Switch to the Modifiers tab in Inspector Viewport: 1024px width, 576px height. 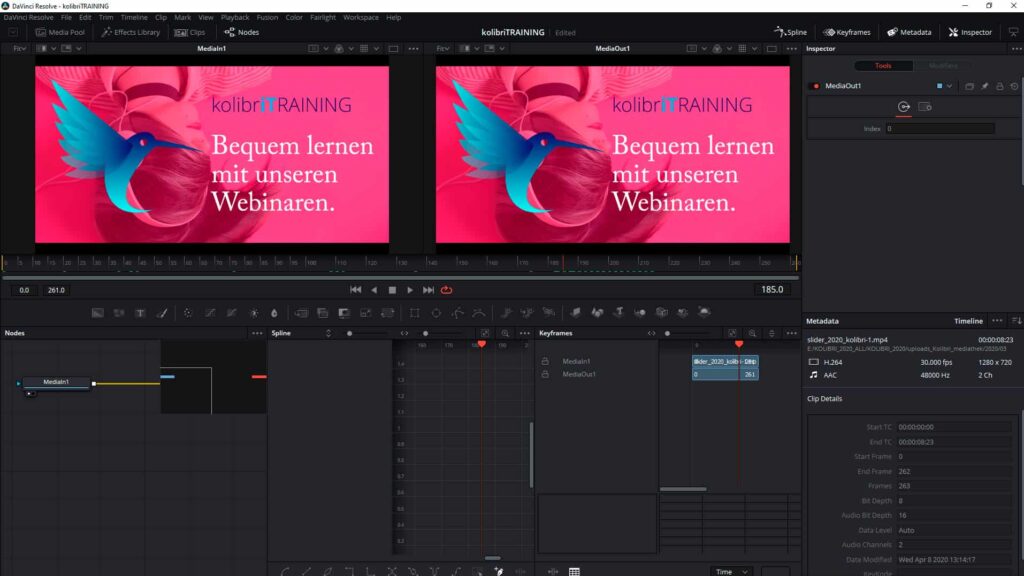coord(942,65)
